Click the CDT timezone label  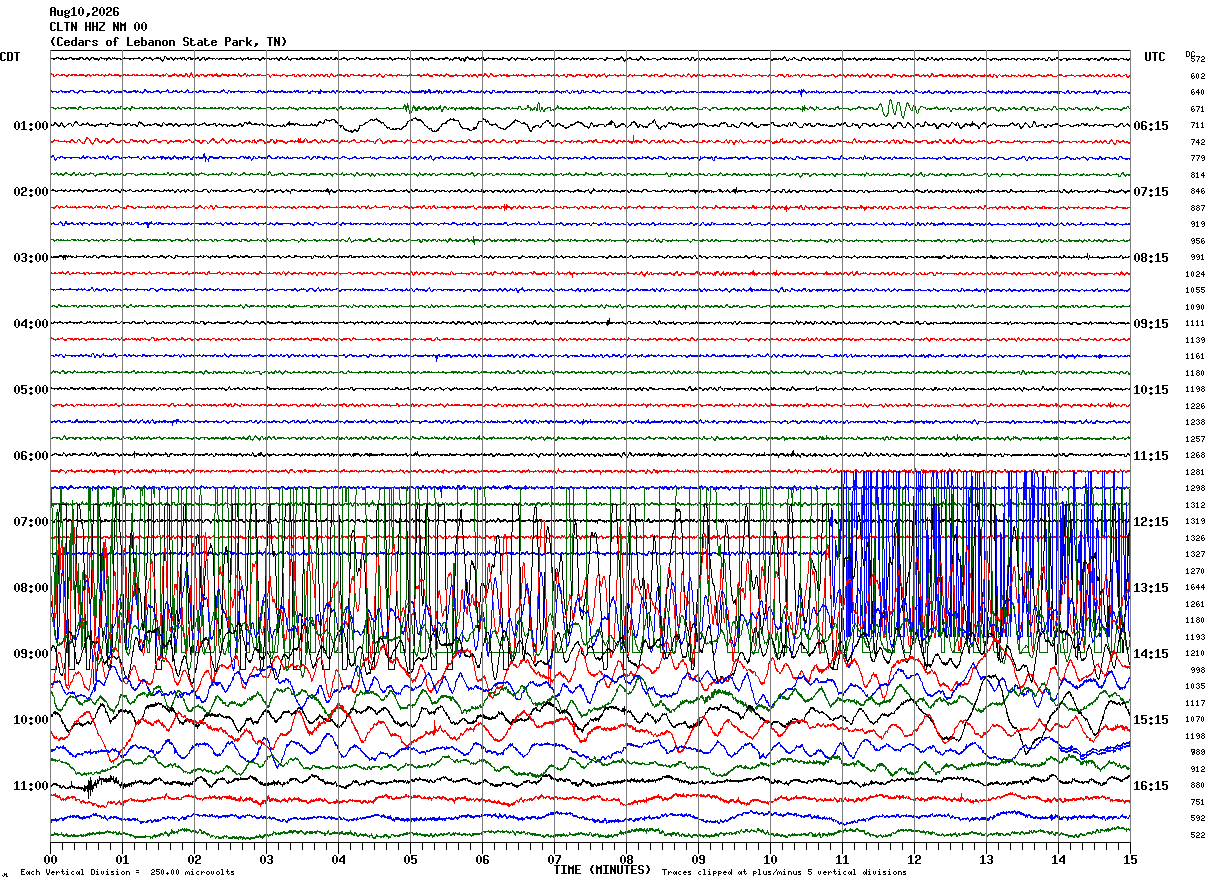point(10,57)
